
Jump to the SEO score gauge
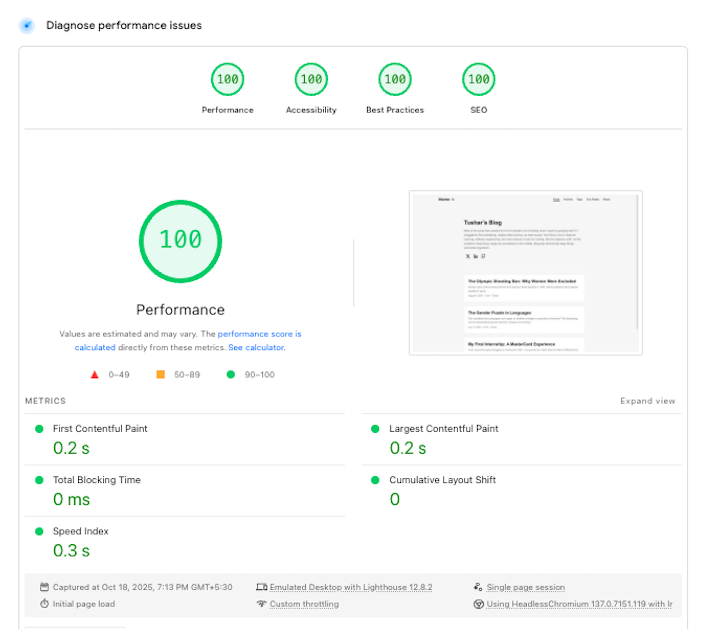click(479, 80)
